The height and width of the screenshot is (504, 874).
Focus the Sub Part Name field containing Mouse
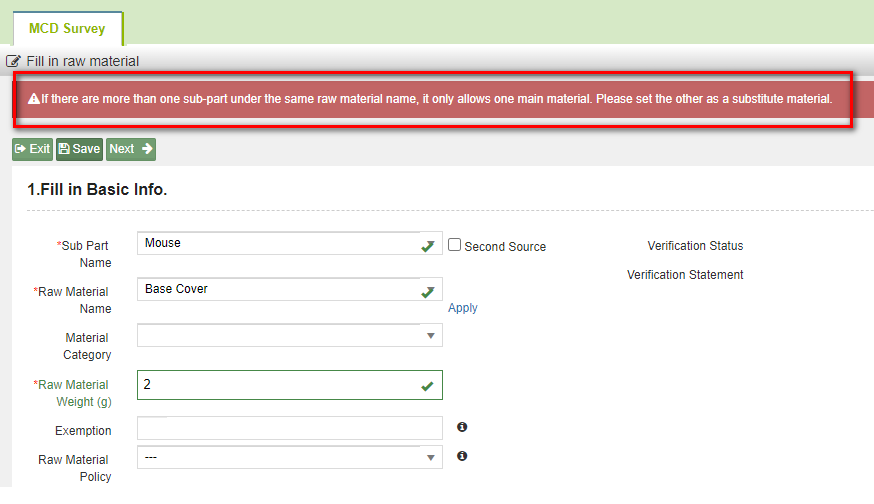pos(290,244)
